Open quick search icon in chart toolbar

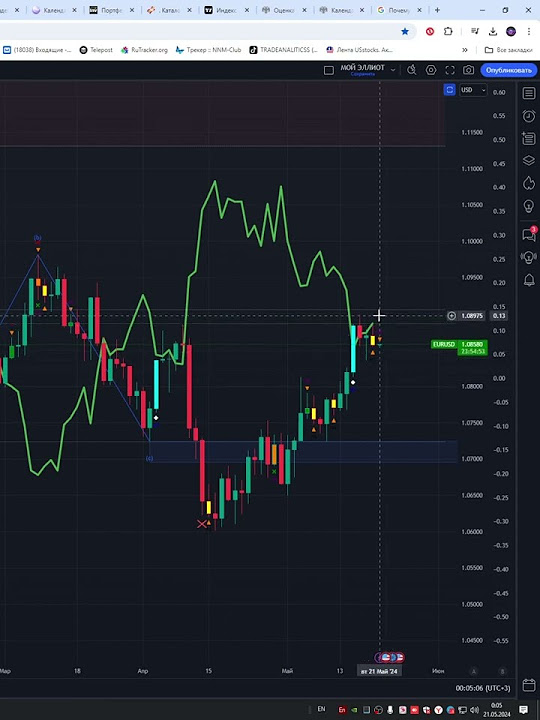click(x=411, y=70)
